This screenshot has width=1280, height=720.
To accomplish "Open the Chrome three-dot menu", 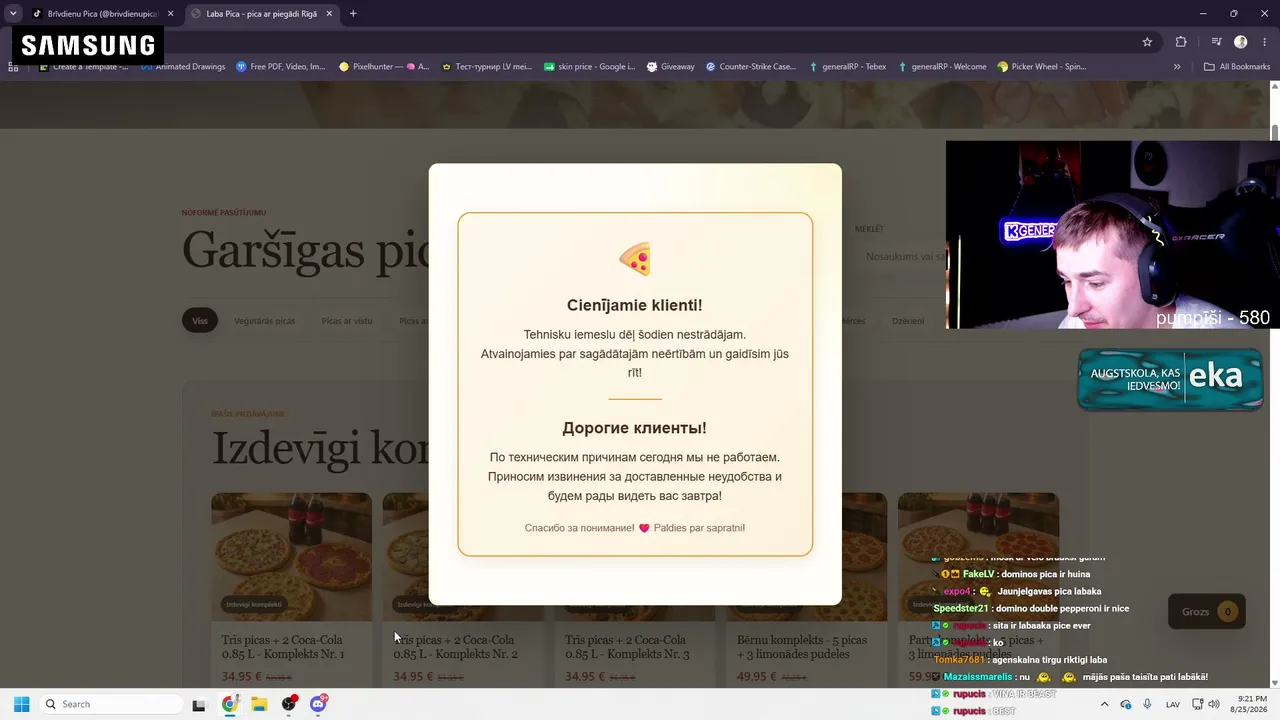I will pyautogui.click(x=1263, y=42).
